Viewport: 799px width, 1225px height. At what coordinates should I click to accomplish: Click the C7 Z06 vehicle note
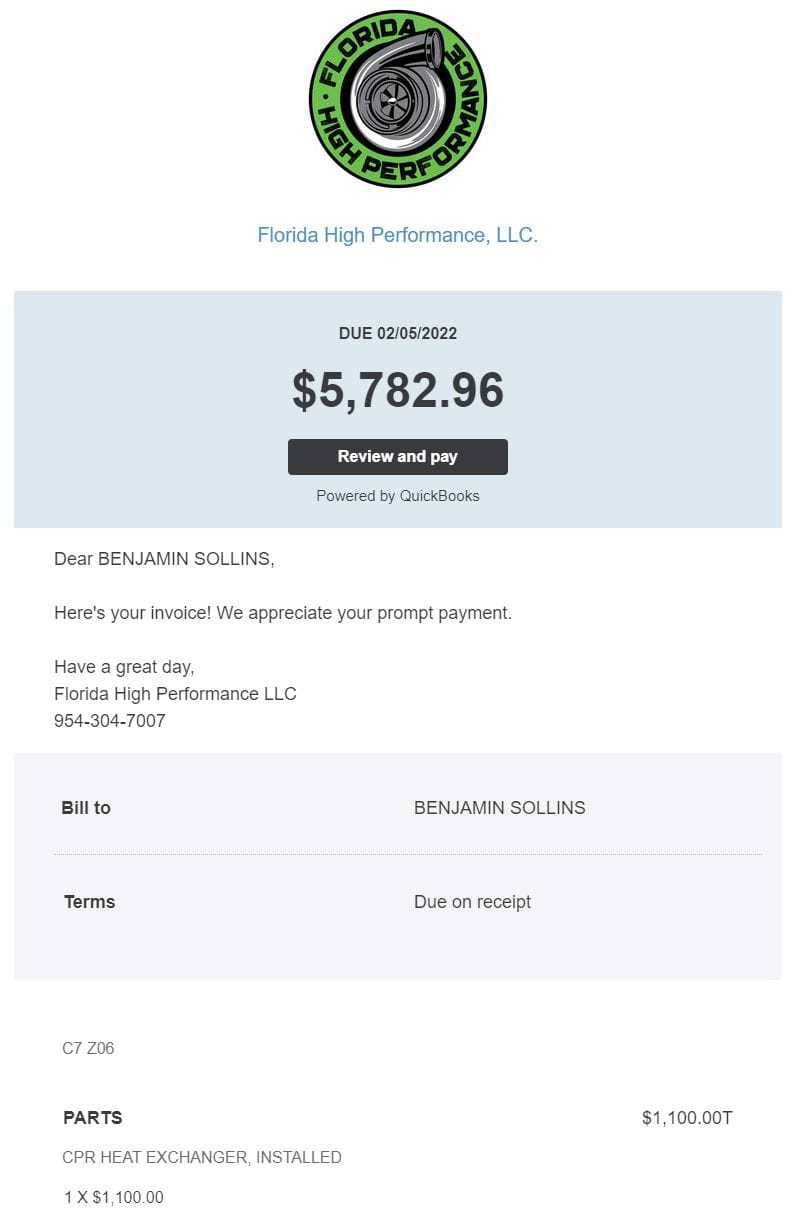[88, 1049]
